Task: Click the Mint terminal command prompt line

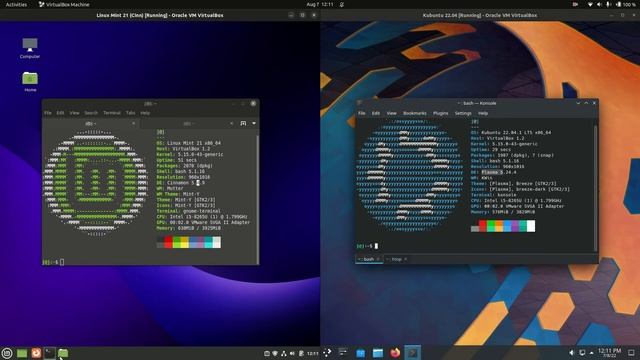Action: 53,262
